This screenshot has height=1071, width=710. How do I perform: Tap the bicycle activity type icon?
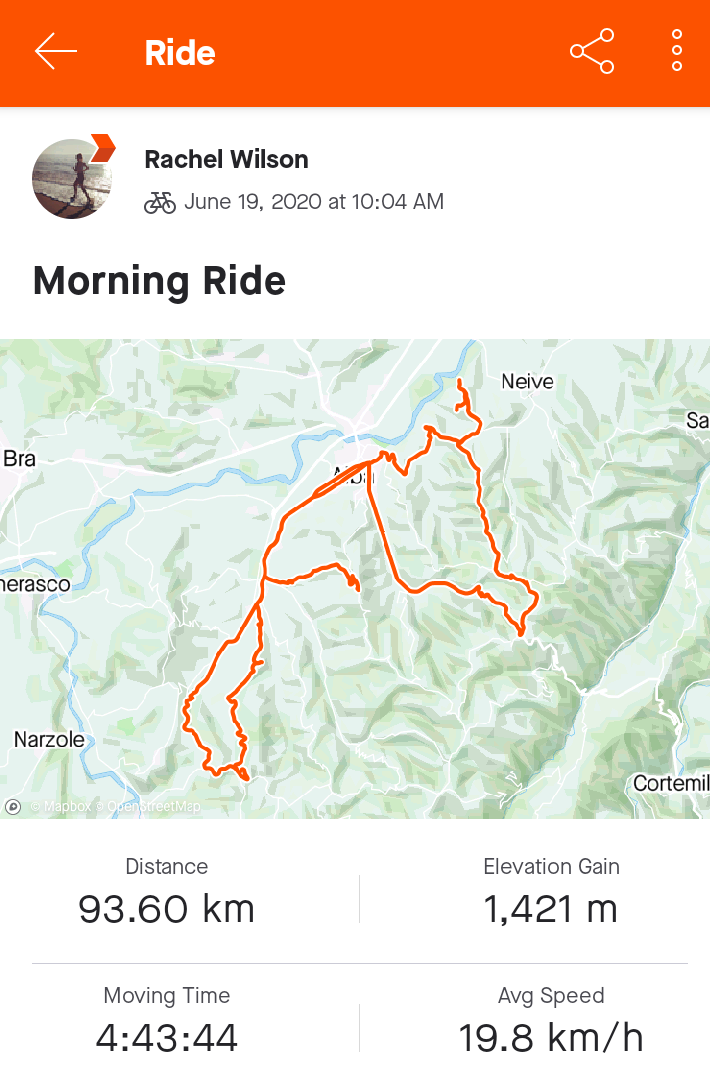160,202
